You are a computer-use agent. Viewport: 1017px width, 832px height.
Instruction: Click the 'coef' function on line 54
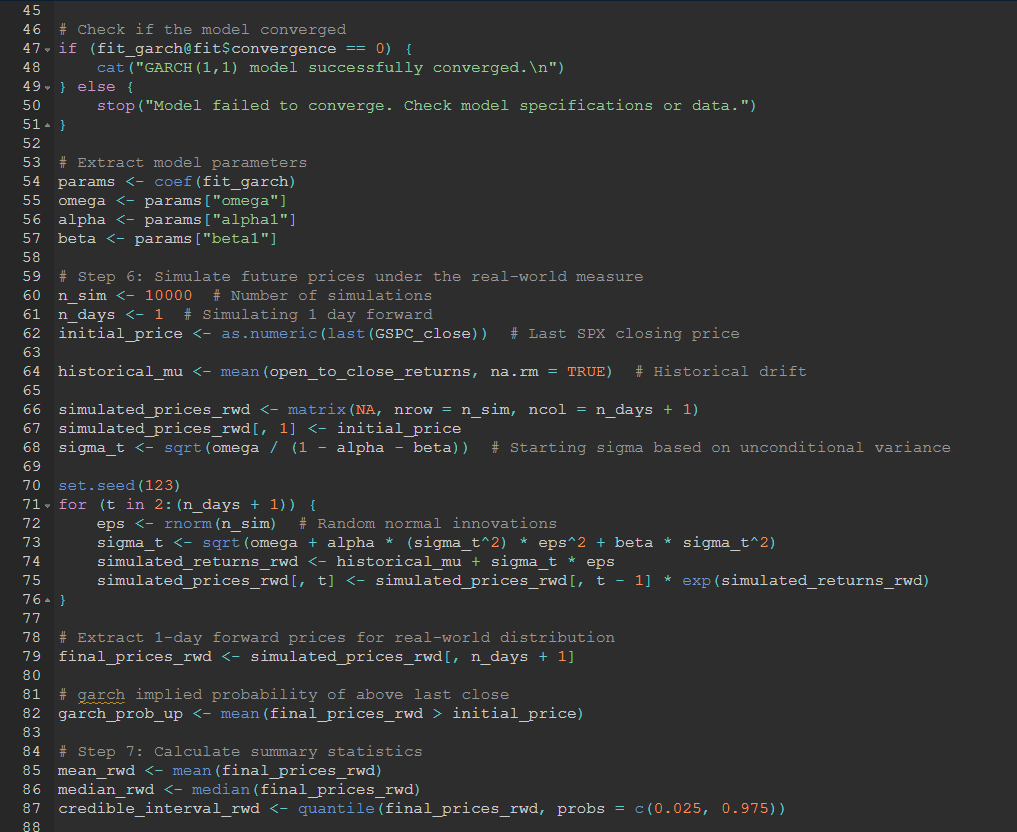[x=173, y=182]
